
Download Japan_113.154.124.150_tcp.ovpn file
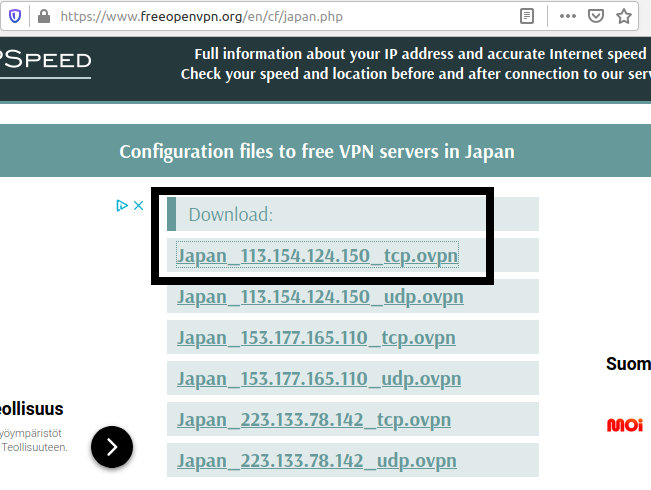[317, 256]
